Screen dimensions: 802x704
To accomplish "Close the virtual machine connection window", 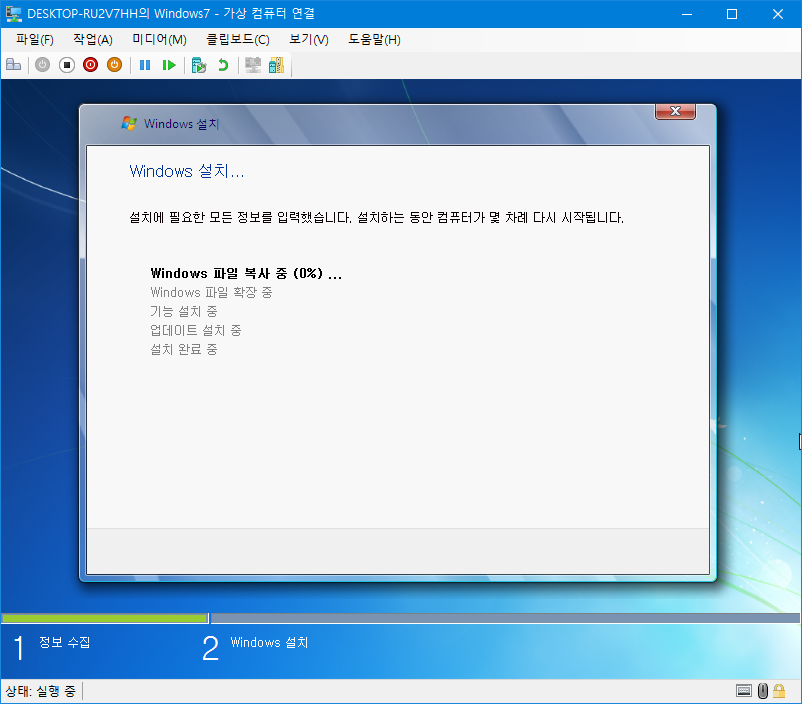I will tap(777, 14).
